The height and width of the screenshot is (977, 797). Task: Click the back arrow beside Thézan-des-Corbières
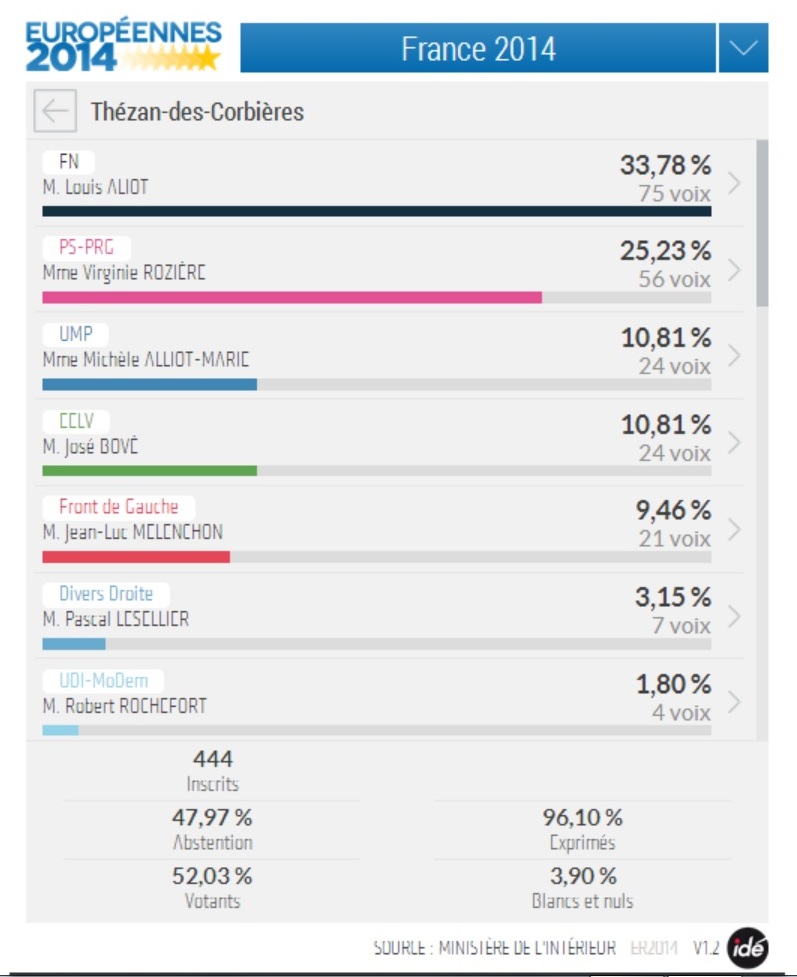coord(54,111)
